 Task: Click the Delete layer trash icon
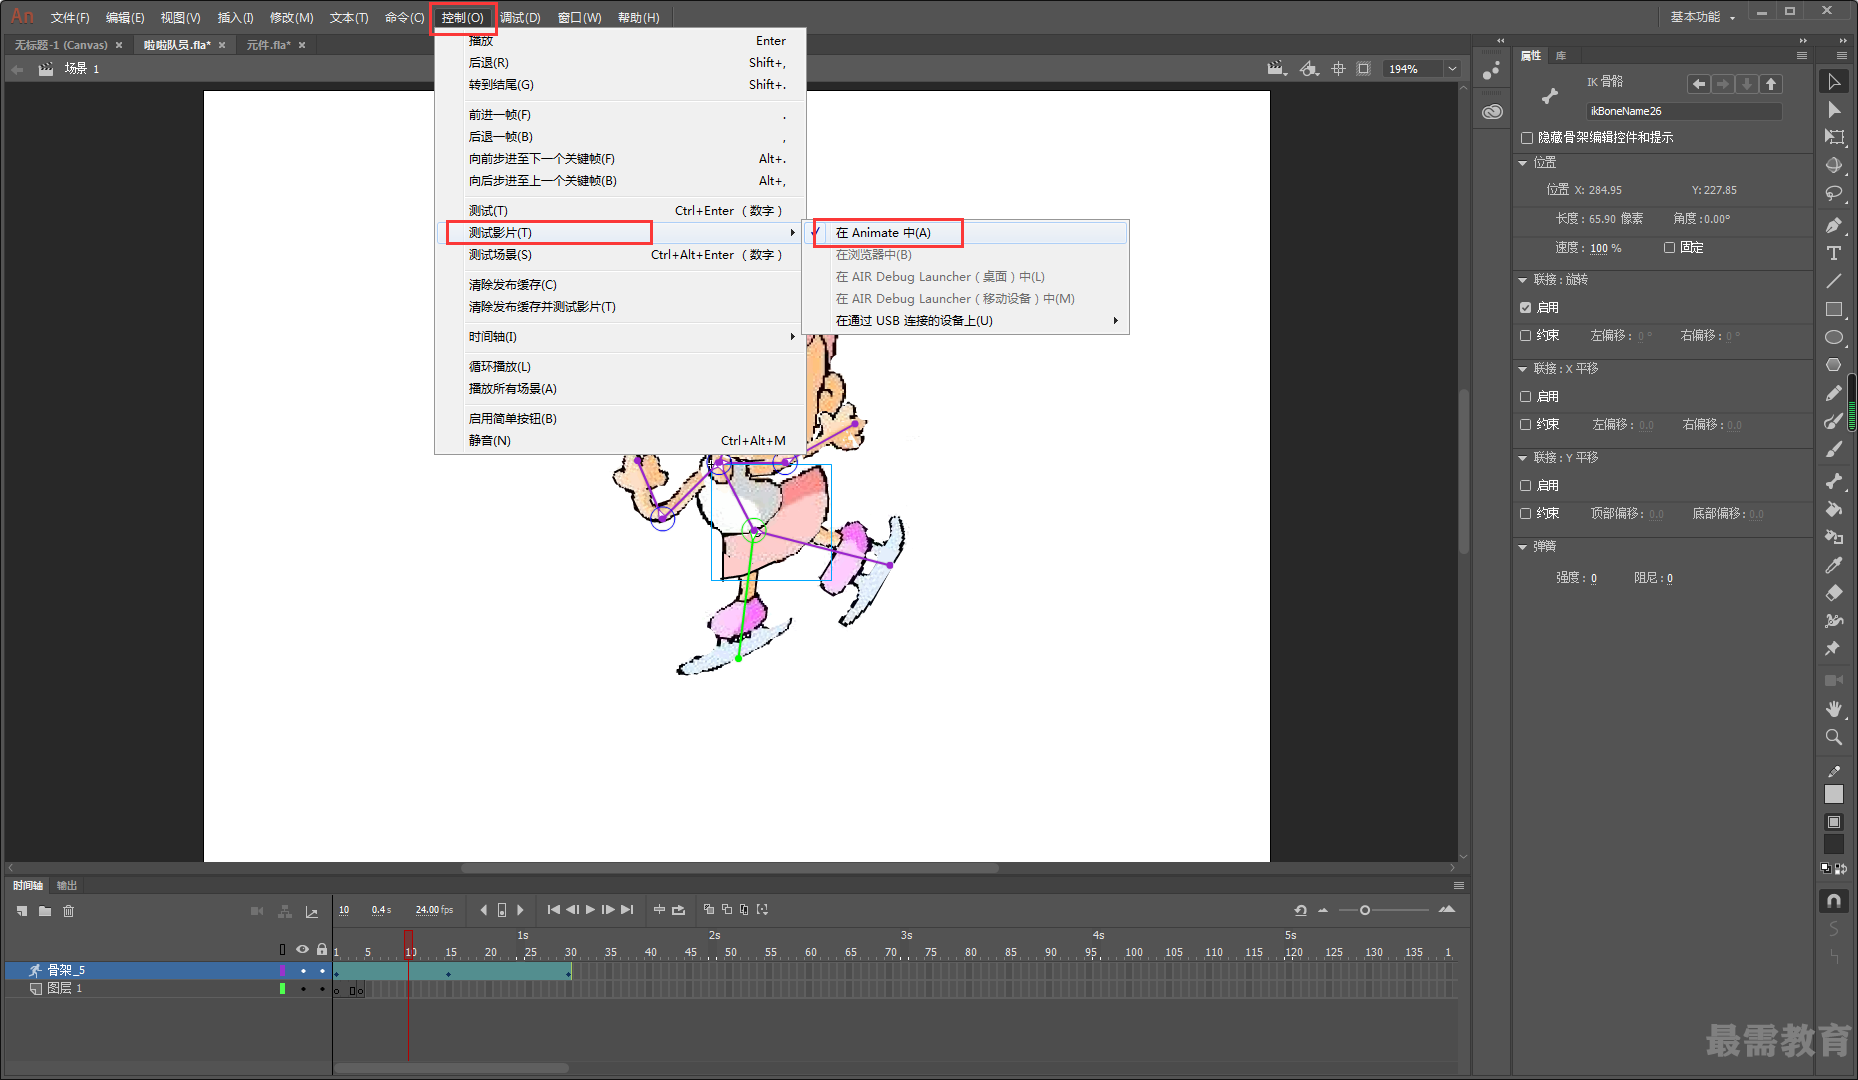coord(68,911)
